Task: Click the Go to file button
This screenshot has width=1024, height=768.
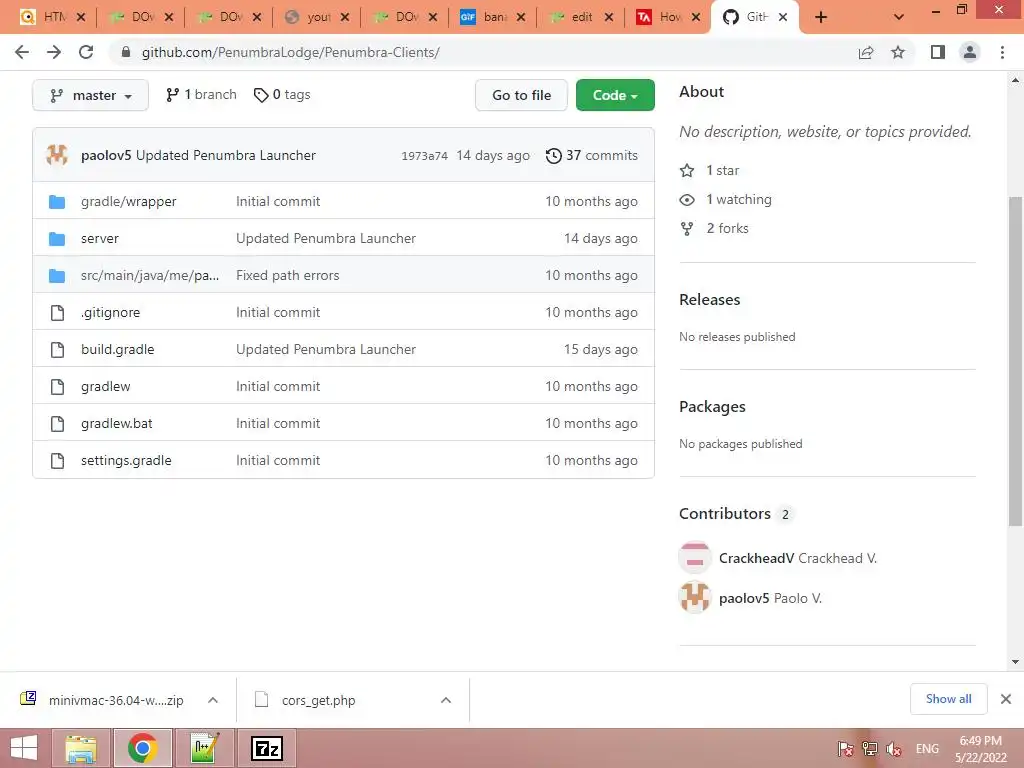Action: pyautogui.click(x=521, y=95)
